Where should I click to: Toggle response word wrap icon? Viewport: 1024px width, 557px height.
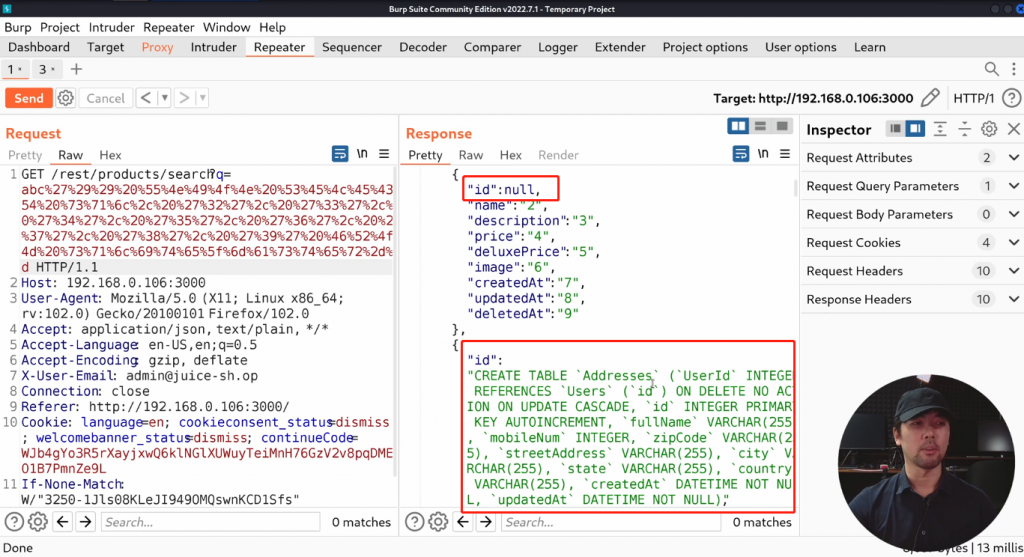[741, 154]
